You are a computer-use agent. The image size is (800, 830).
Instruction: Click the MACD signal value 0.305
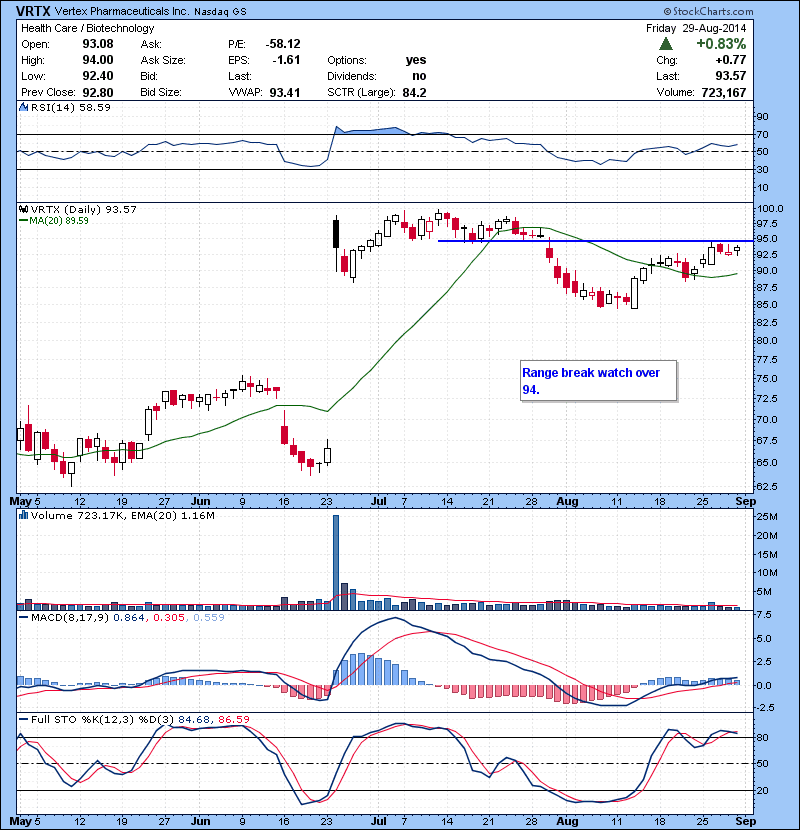click(169, 617)
